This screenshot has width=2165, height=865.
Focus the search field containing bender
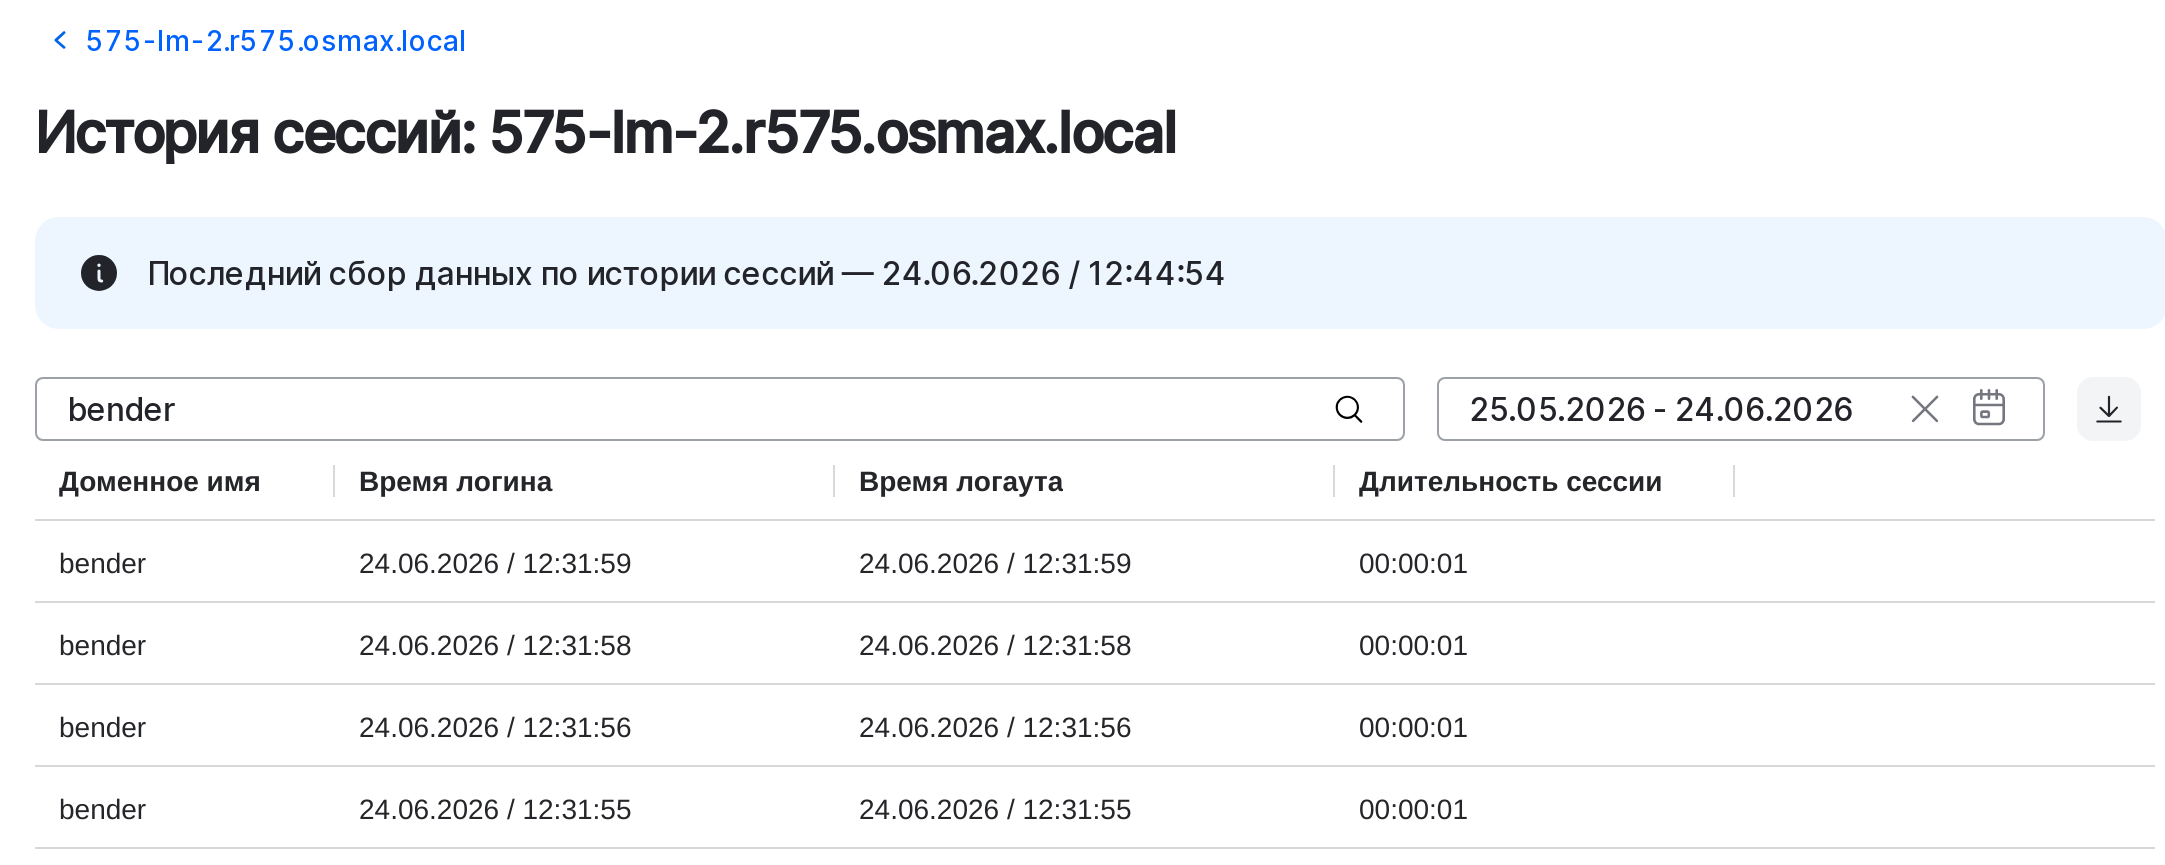[x=720, y=409]
